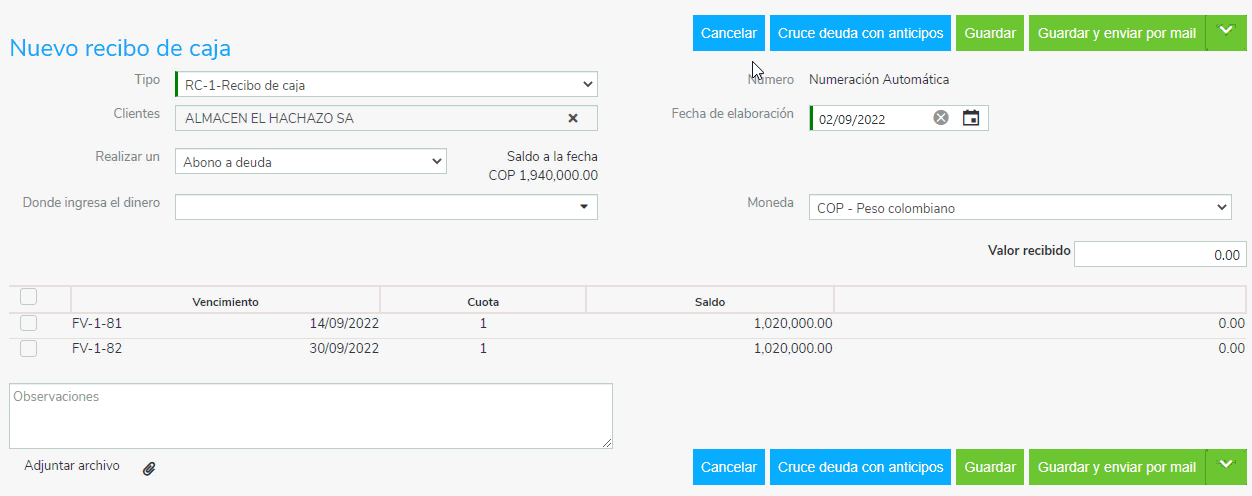This screenshot has height=496, width=1252.
Task: Expand top Guardar y enviar options arrow
Action: pyautogui.click(x=1226, y=32)
